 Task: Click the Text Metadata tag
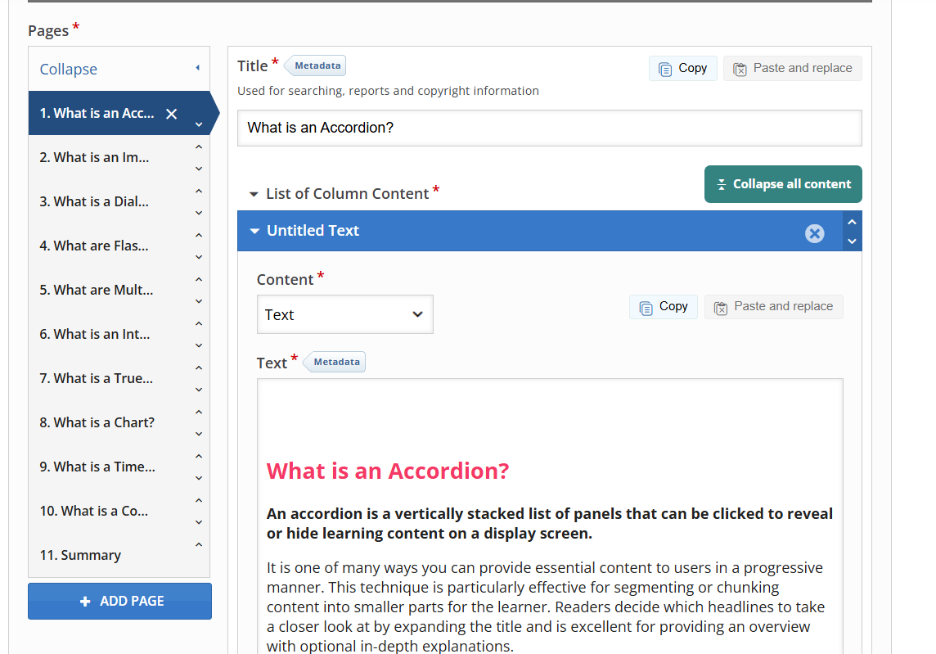[336, 362]
